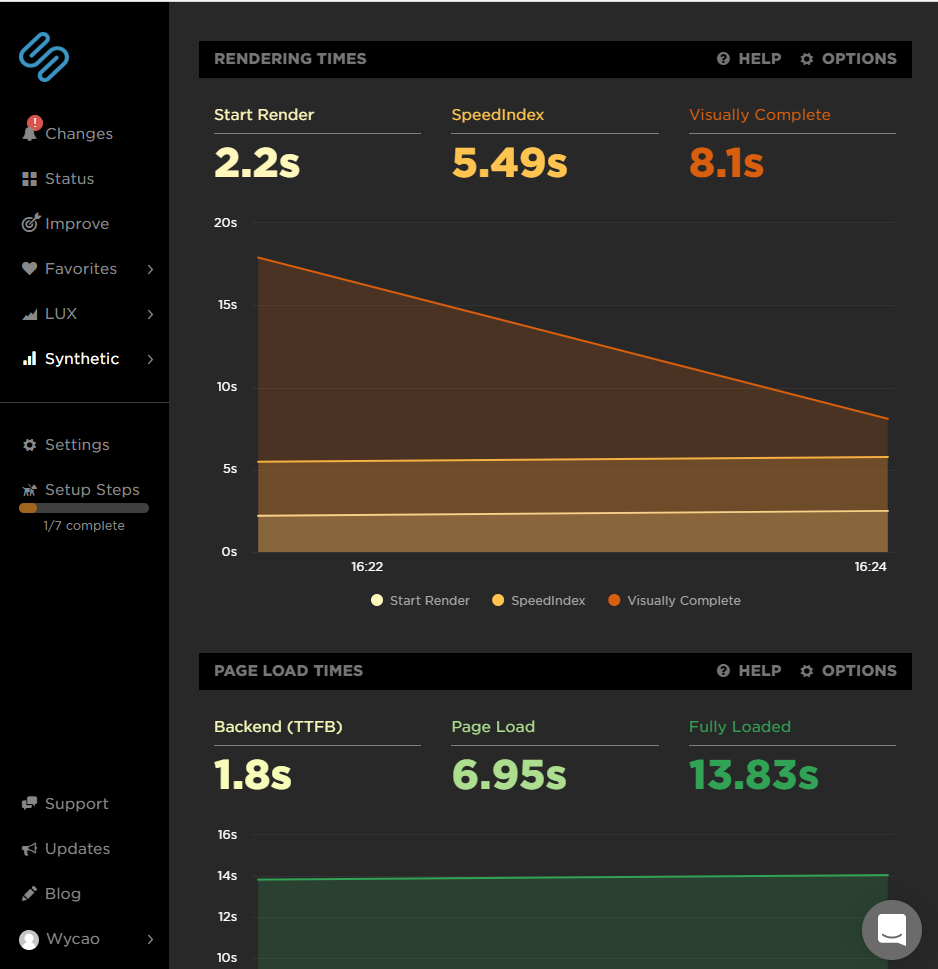Click the Status grid icon
Screen dimensions: 938x969
(x=29, y=179)
